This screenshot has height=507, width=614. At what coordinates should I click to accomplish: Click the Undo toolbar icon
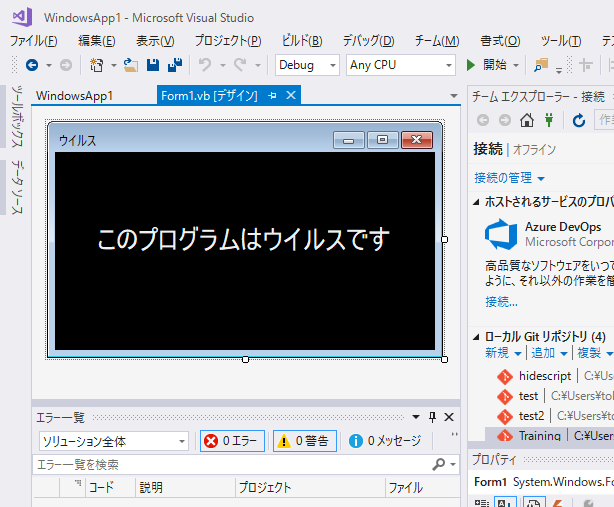click(205, 65)
